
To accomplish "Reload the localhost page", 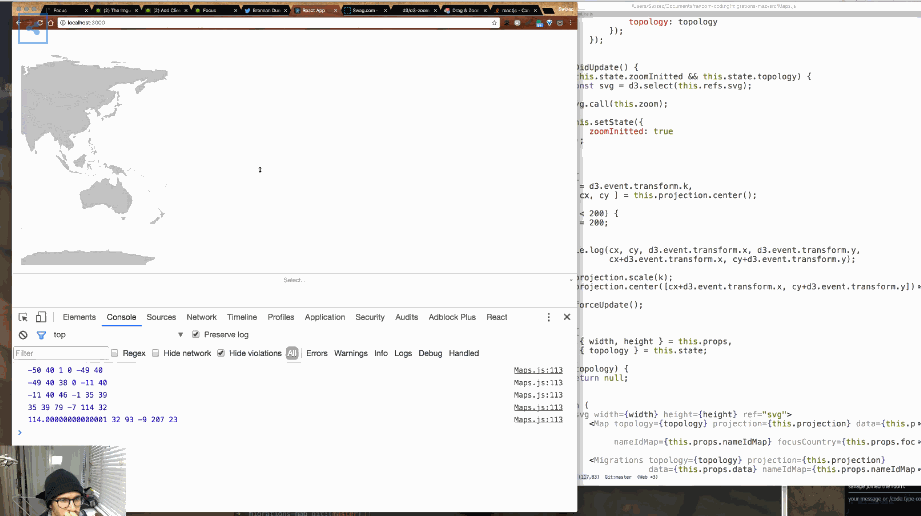I will coord(40,22).
